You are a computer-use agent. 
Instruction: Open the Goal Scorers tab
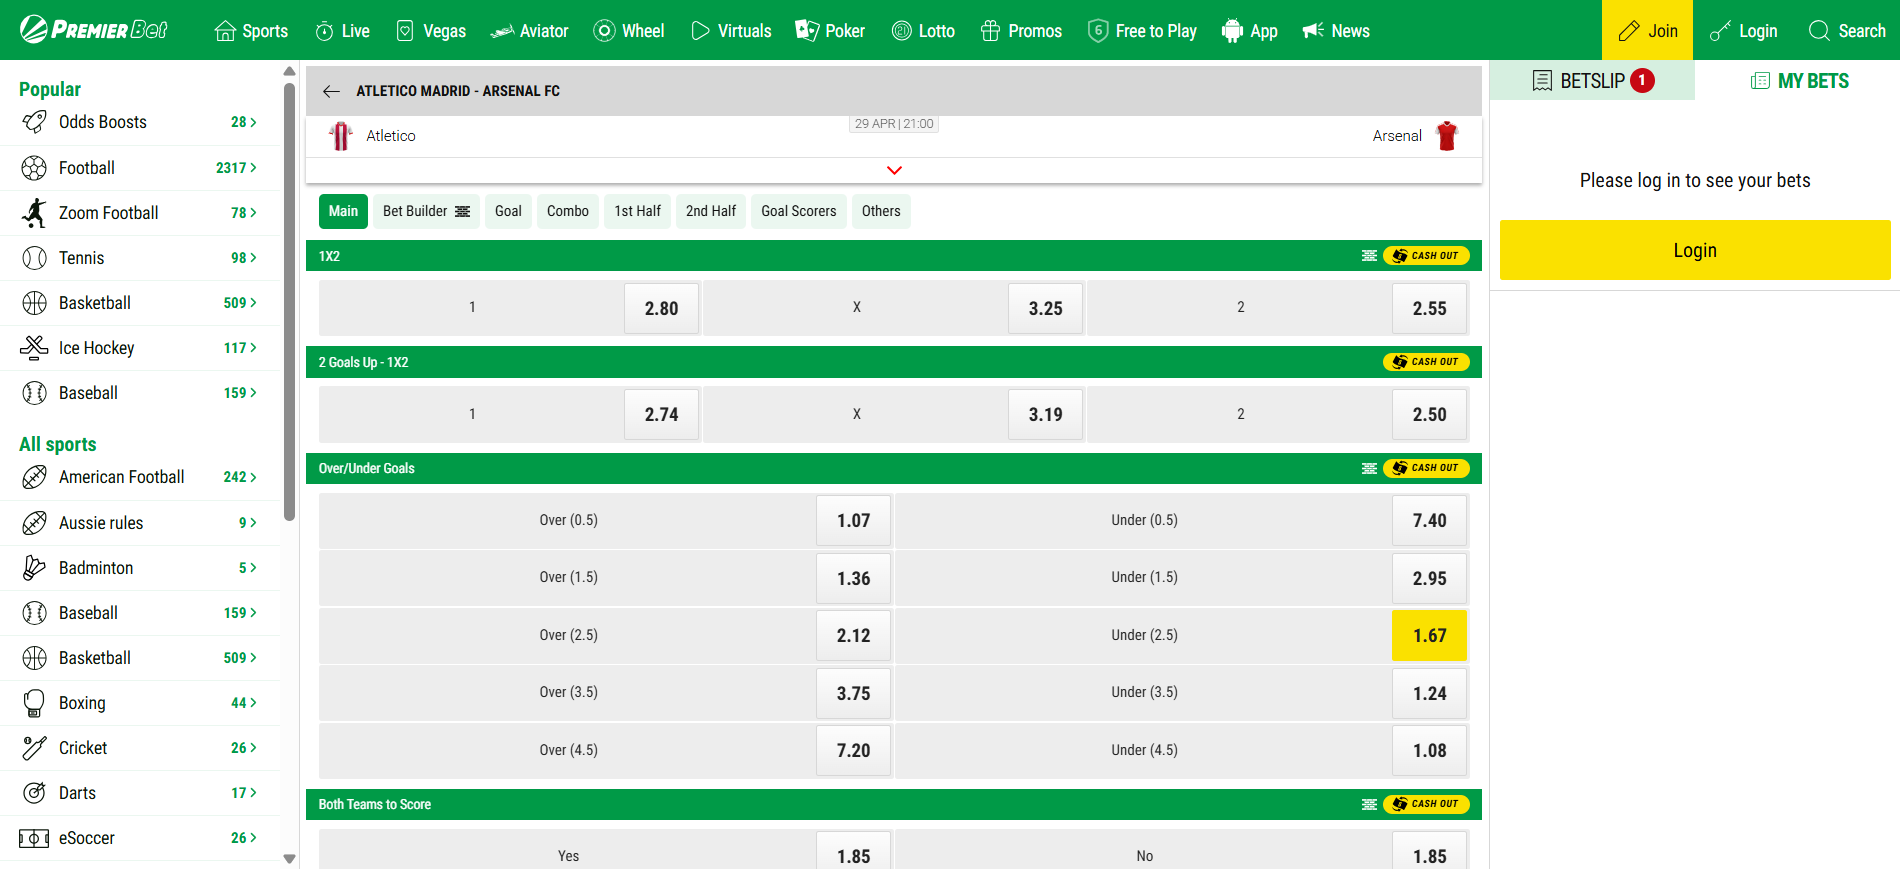(799, 211)
